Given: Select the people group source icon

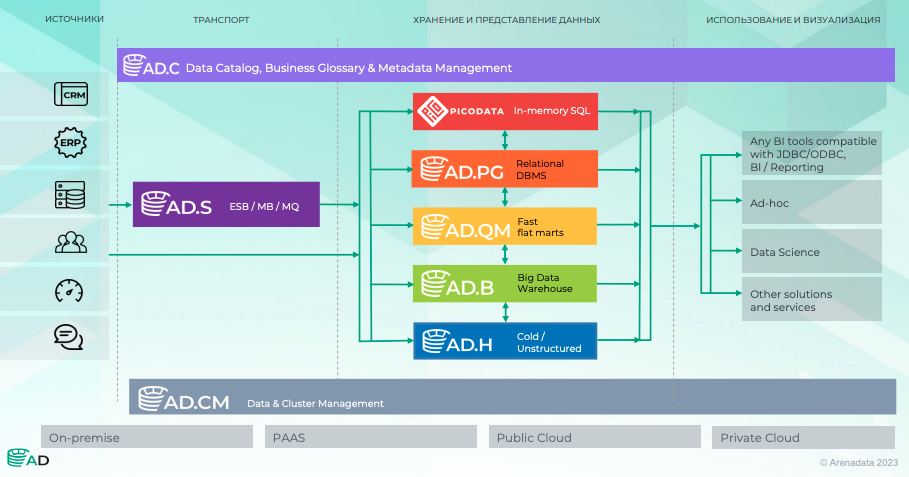Looking at the screenshot, I should click(x=71, y=242).
